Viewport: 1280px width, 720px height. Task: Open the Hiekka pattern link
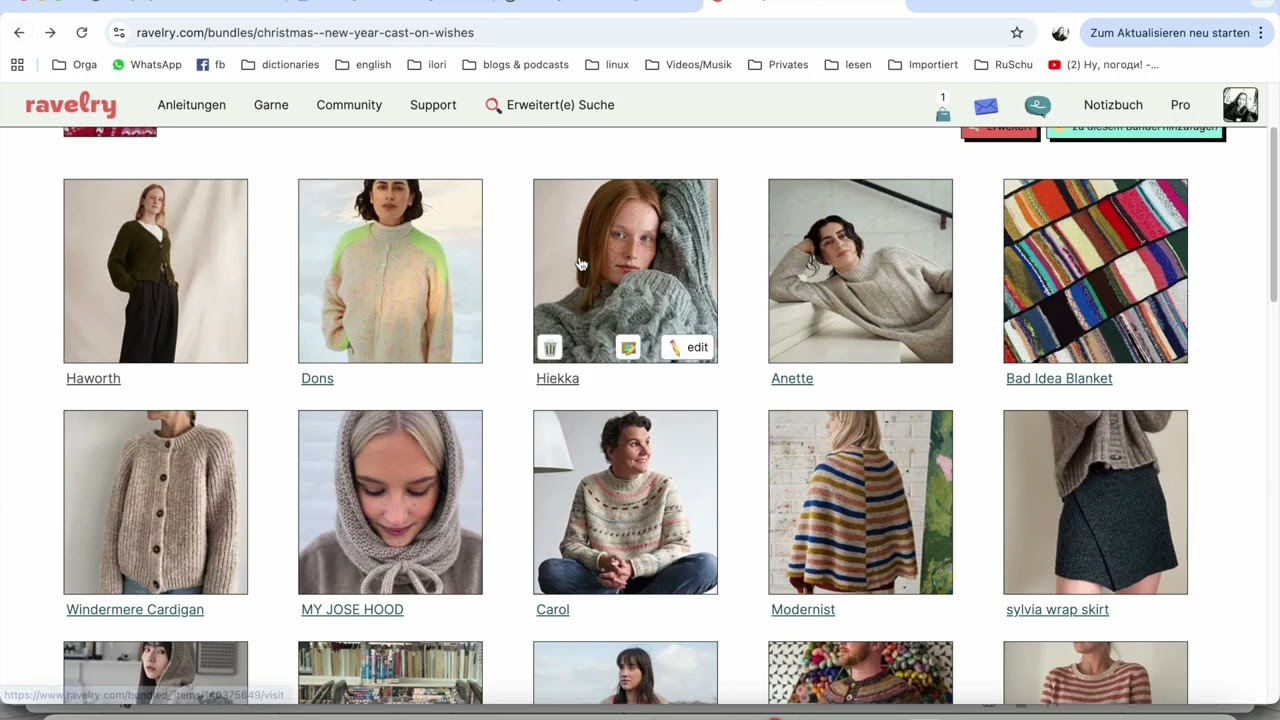point(557,378)
